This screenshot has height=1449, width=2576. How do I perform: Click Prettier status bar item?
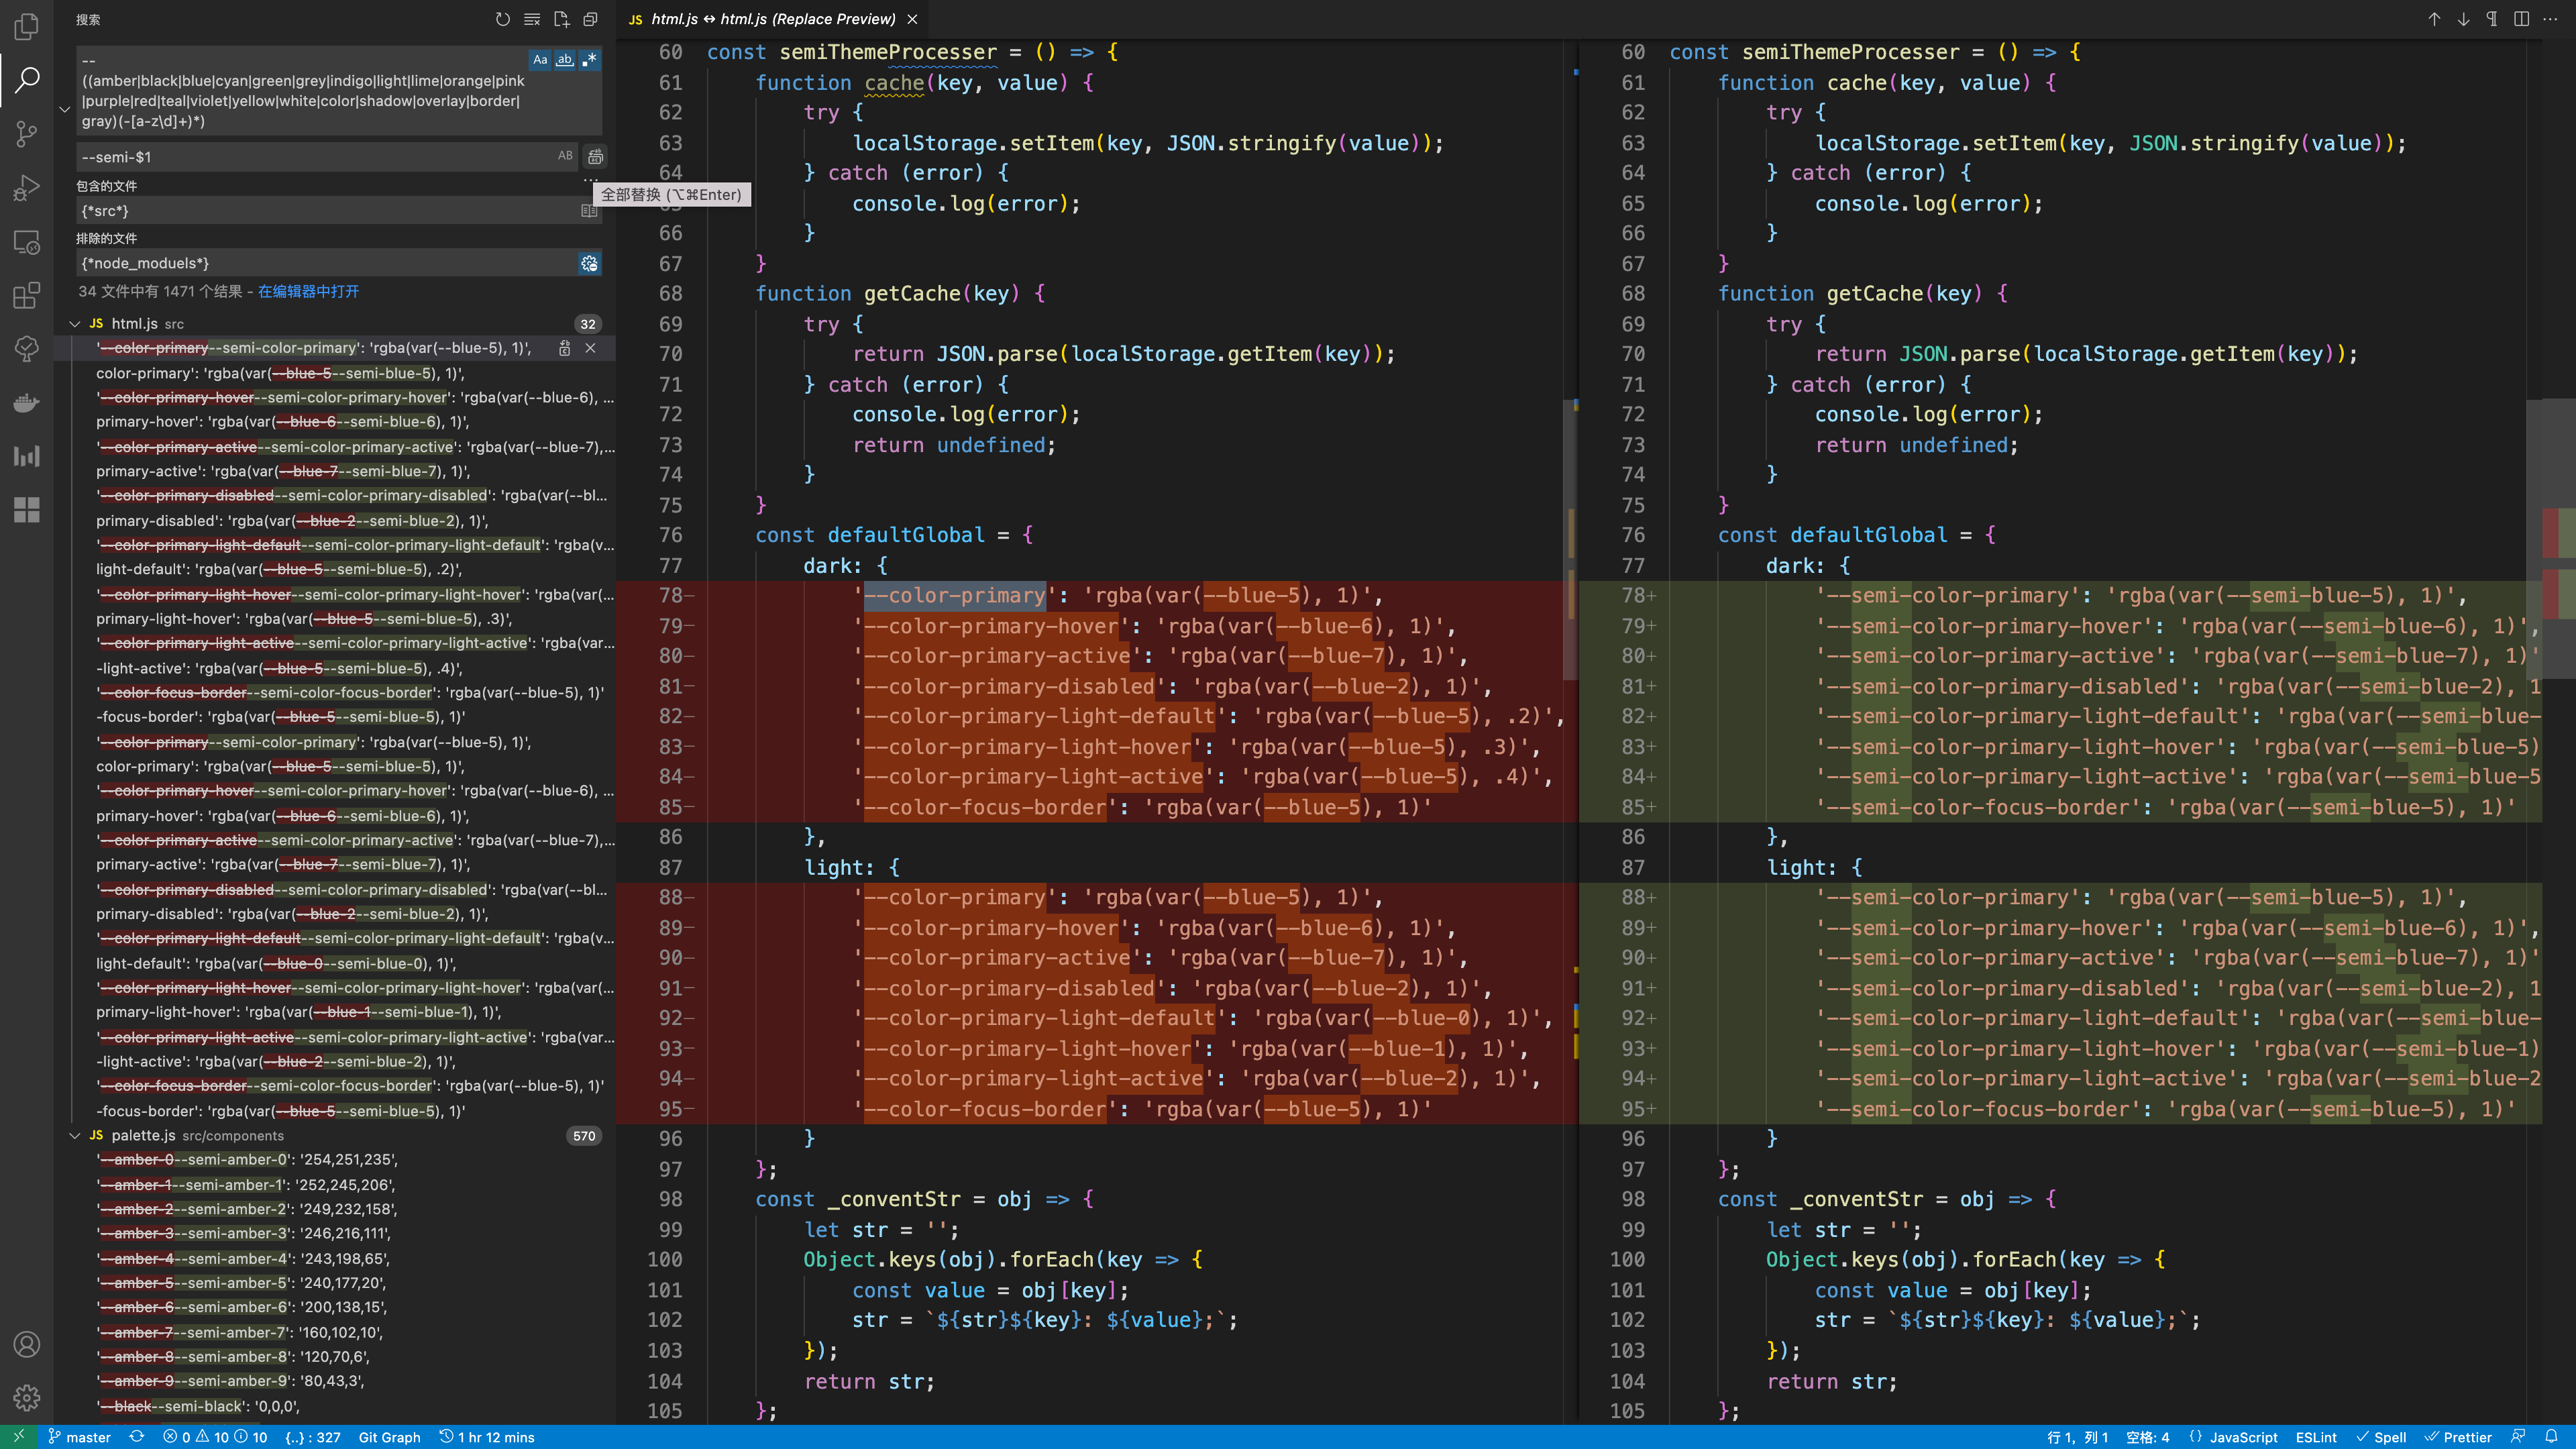2458,1437
